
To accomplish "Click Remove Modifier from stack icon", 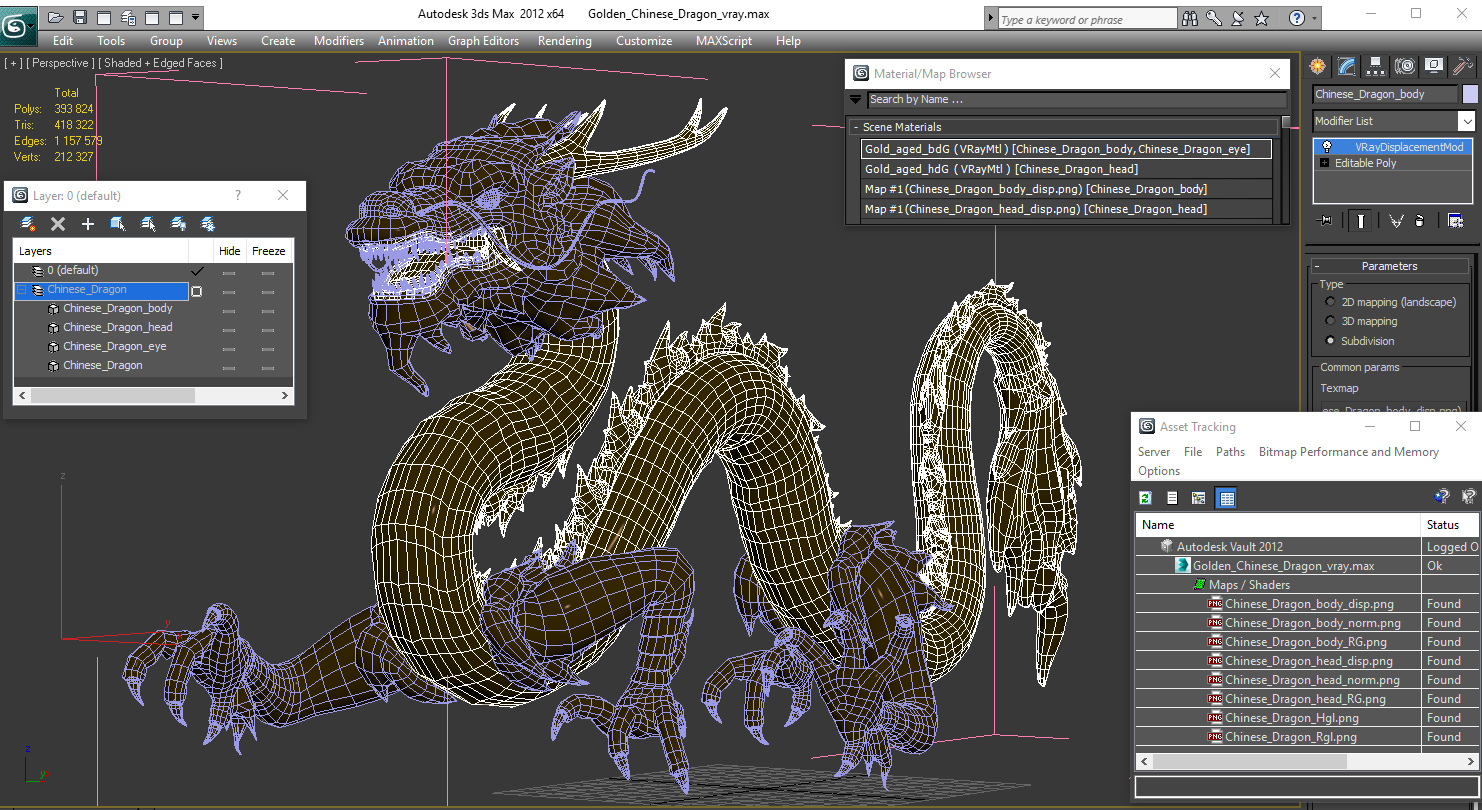I will pyautogui.click(x=1420, y=221).
